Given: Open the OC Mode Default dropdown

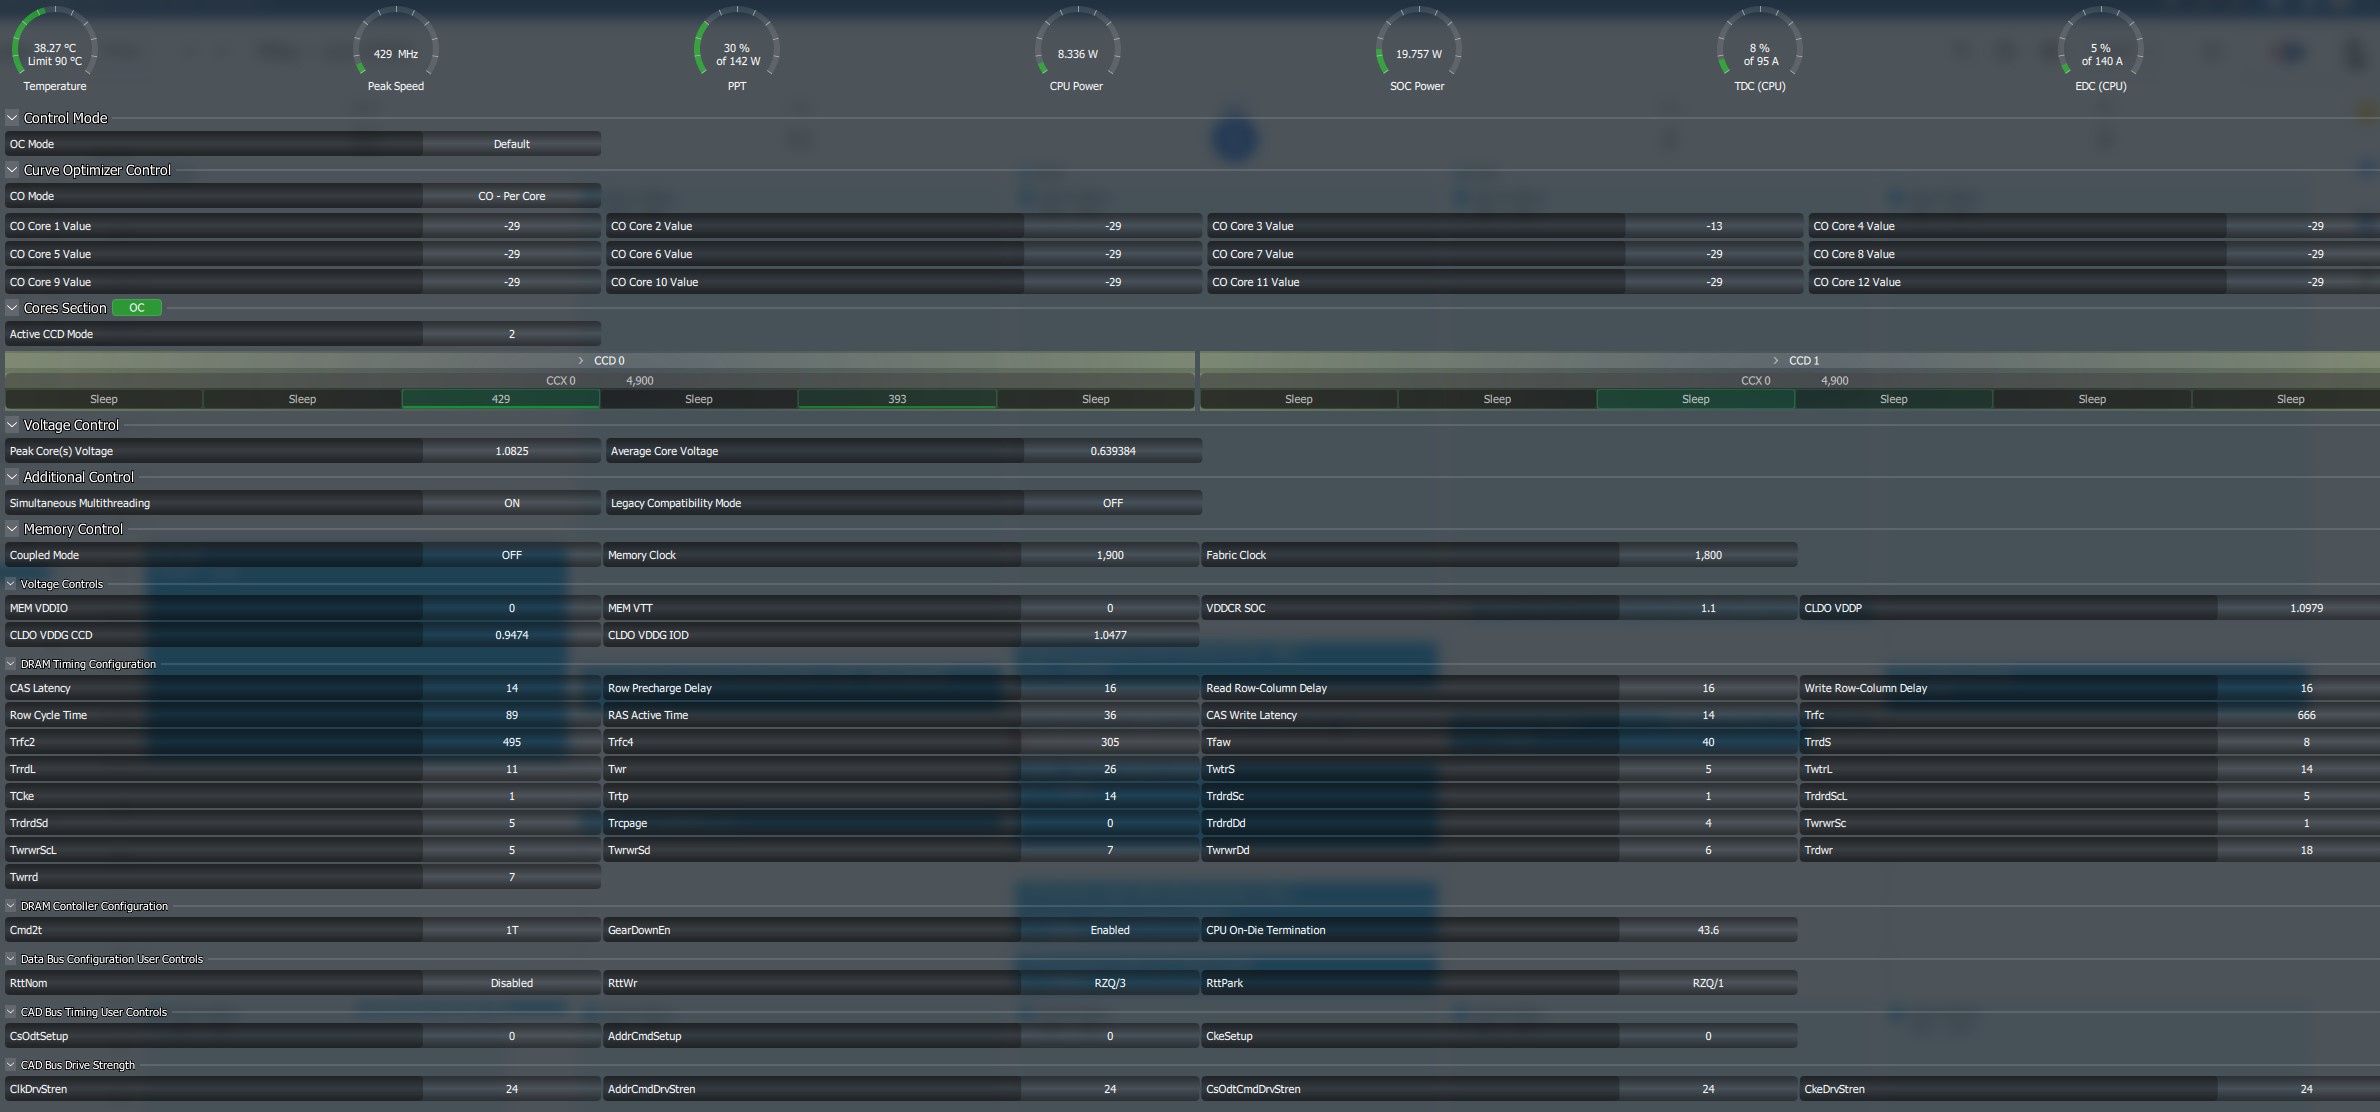Looking at the screenshot, I should (x=511, y=144).
